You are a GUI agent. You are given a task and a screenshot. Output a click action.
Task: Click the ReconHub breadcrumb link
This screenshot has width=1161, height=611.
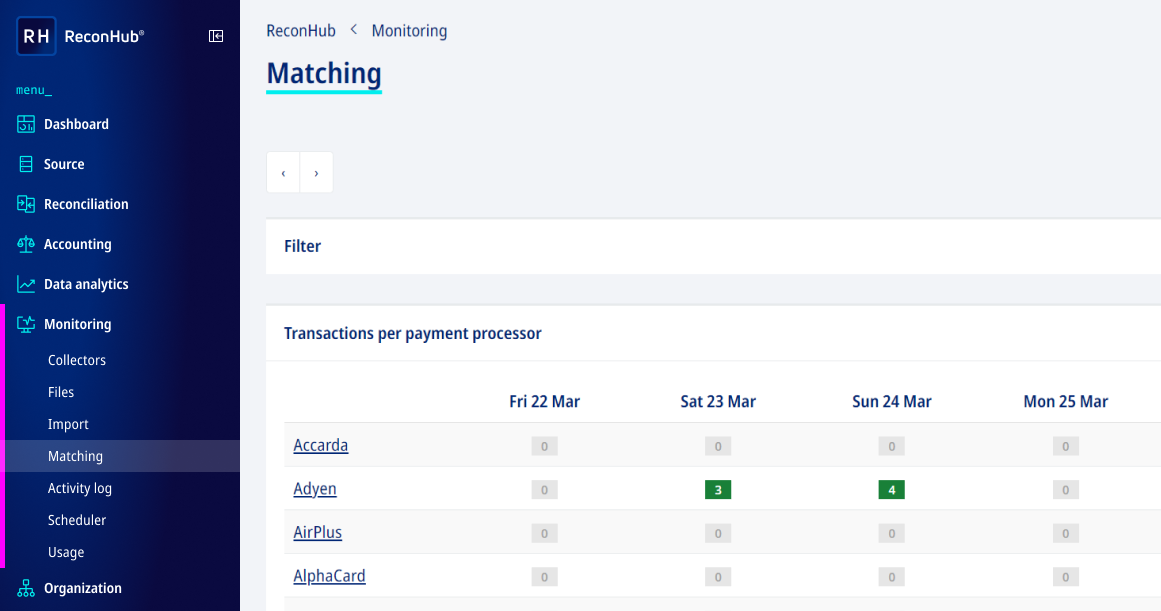(301, 30)
